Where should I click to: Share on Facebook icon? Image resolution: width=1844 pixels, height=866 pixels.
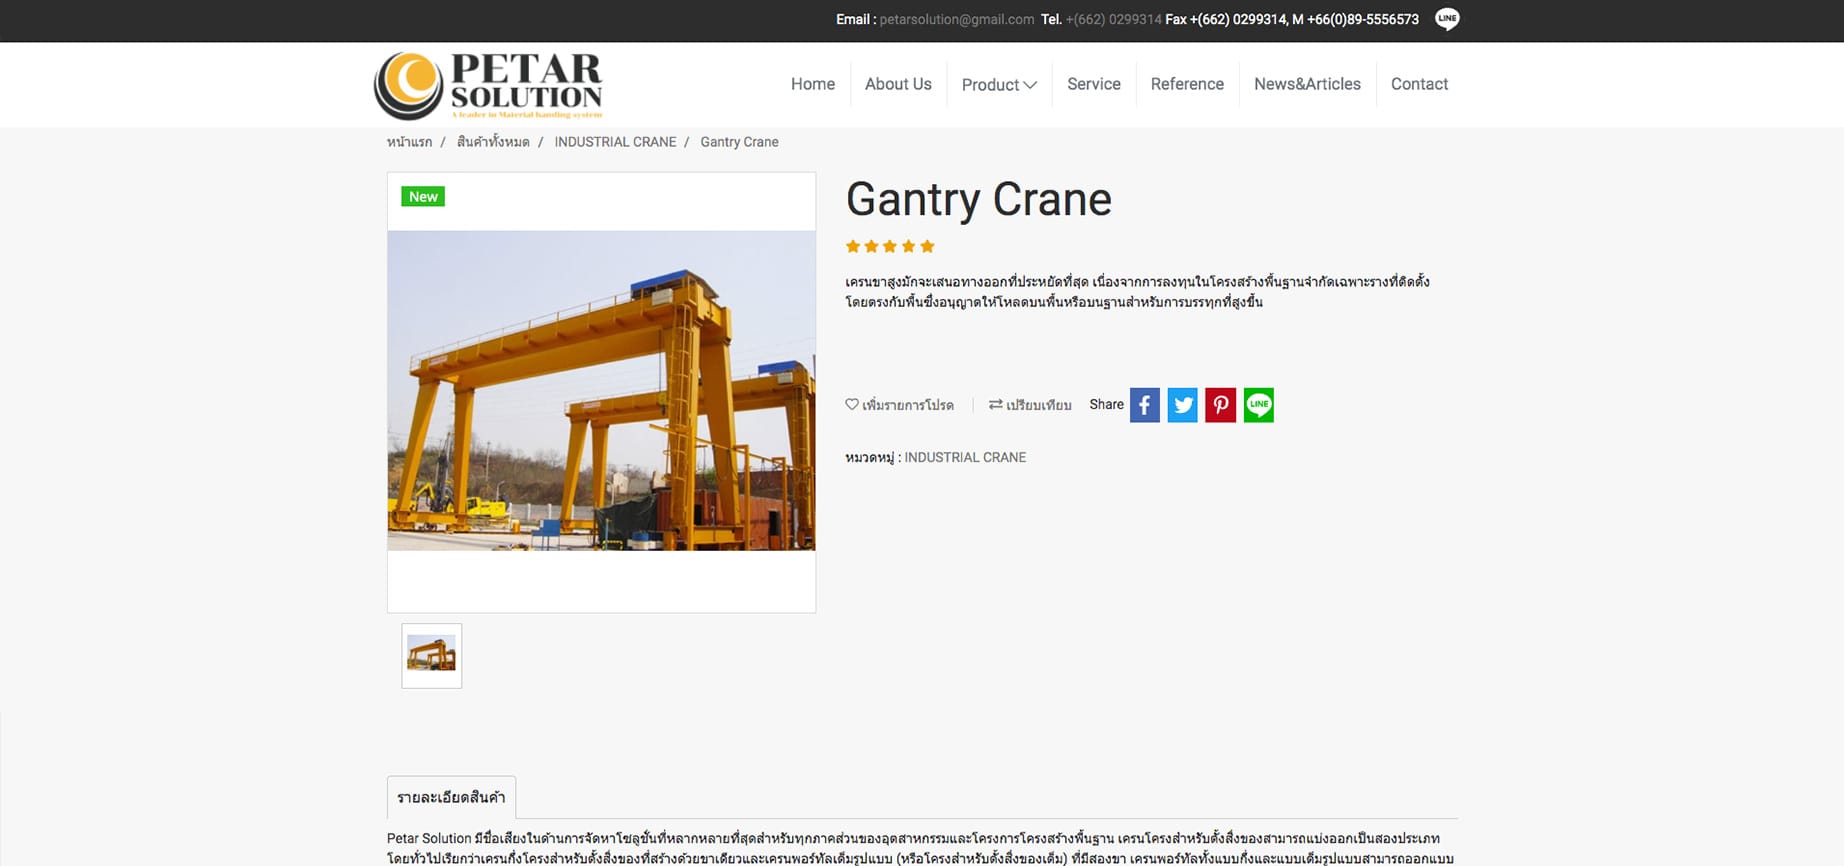point(1144,405)
